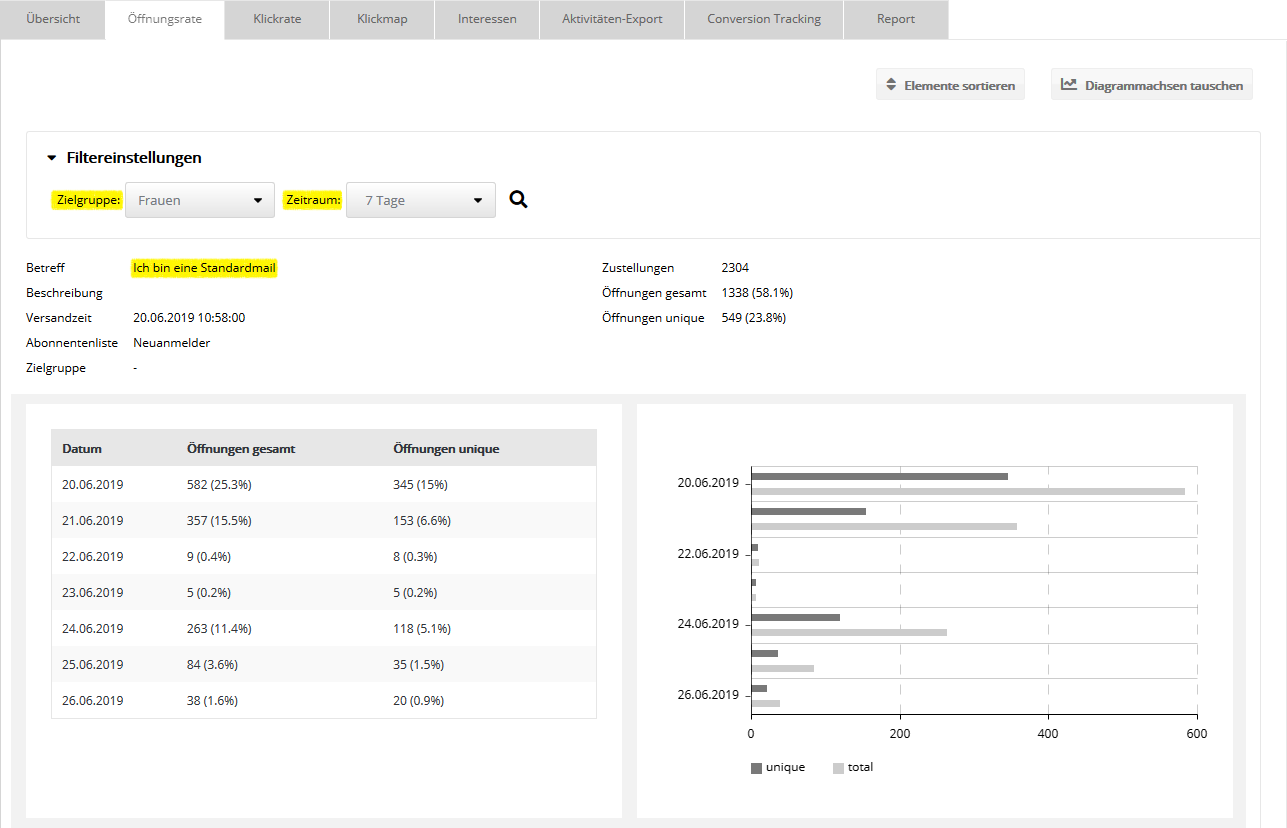Click the Öffnungen gesamt column header

[240, 448]
